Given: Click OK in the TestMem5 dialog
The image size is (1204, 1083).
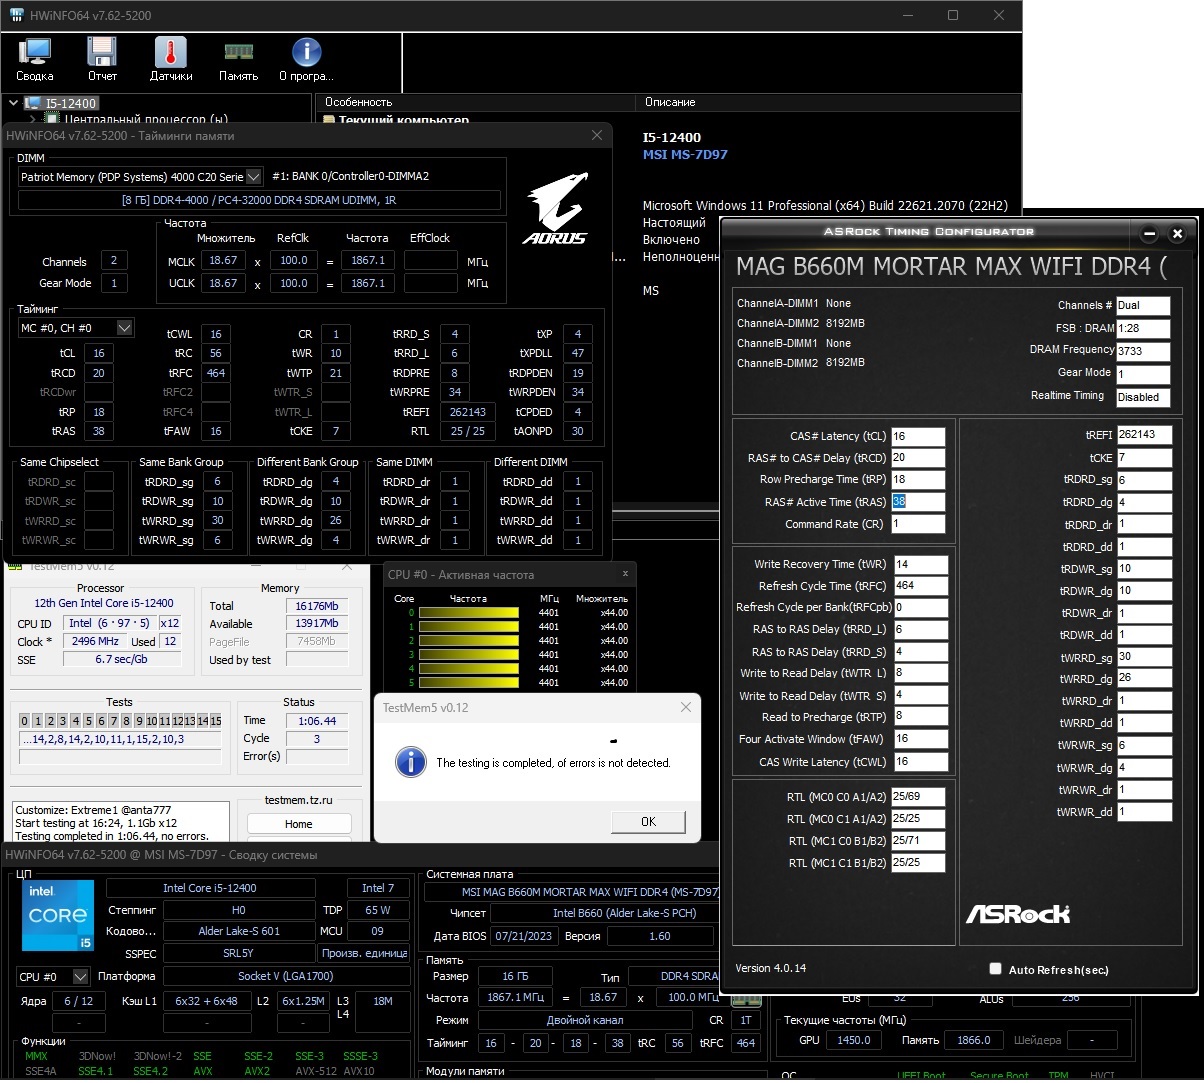Looking at the screenshot, I should (648, 821).
